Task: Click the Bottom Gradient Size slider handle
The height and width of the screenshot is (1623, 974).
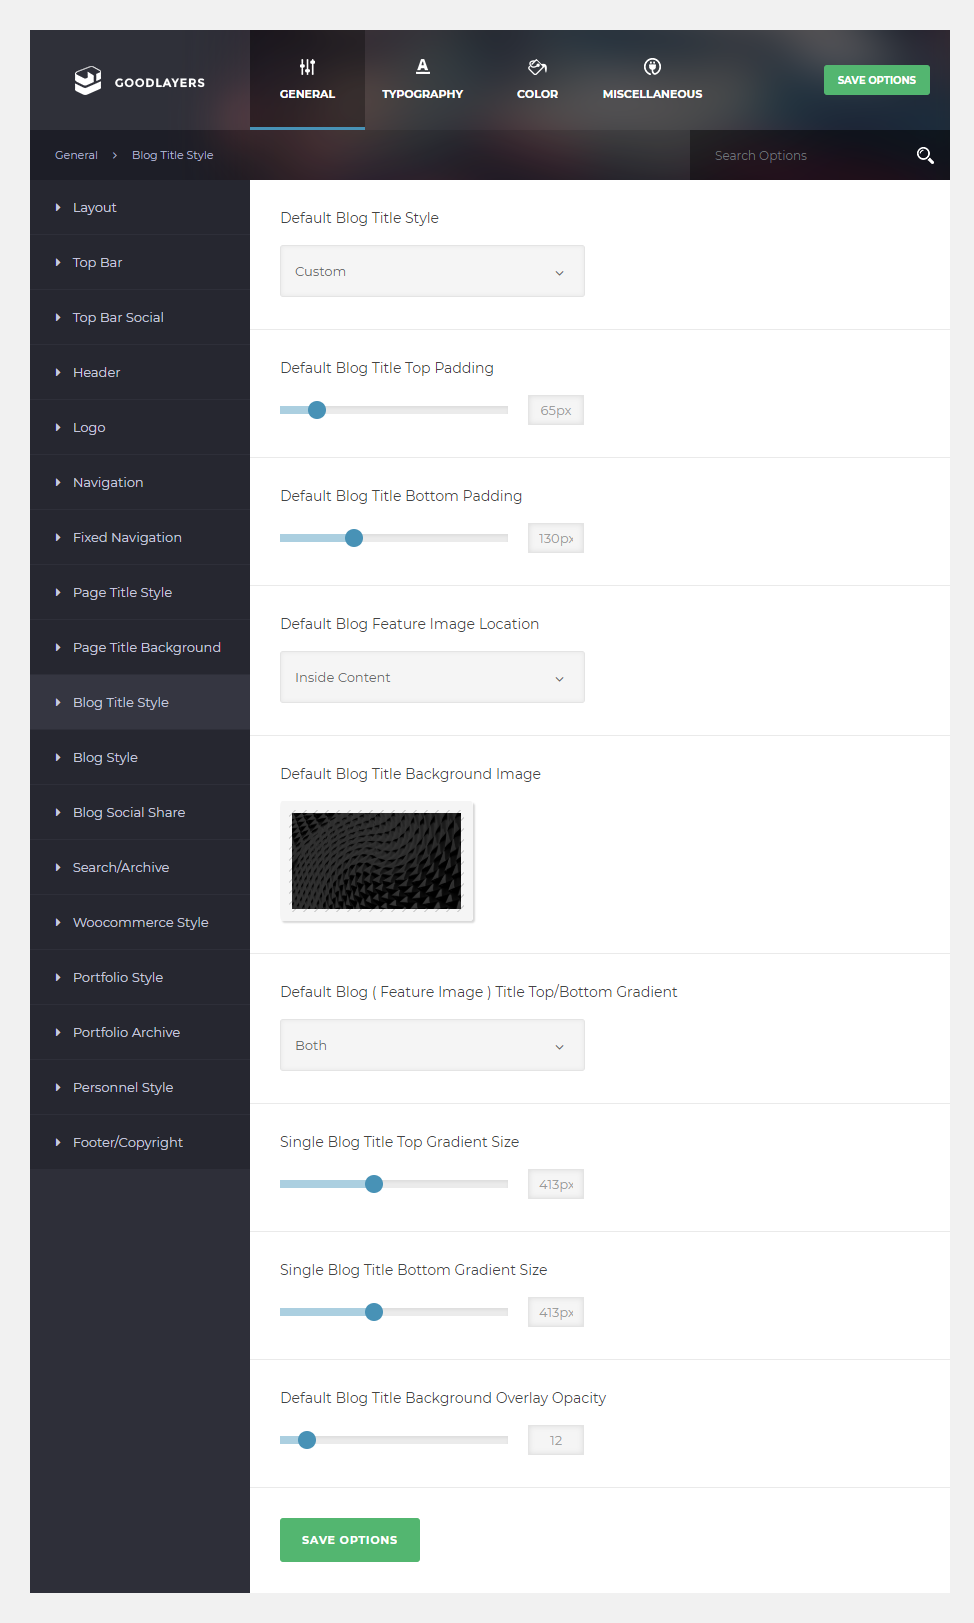Action: pos(374,1312)
